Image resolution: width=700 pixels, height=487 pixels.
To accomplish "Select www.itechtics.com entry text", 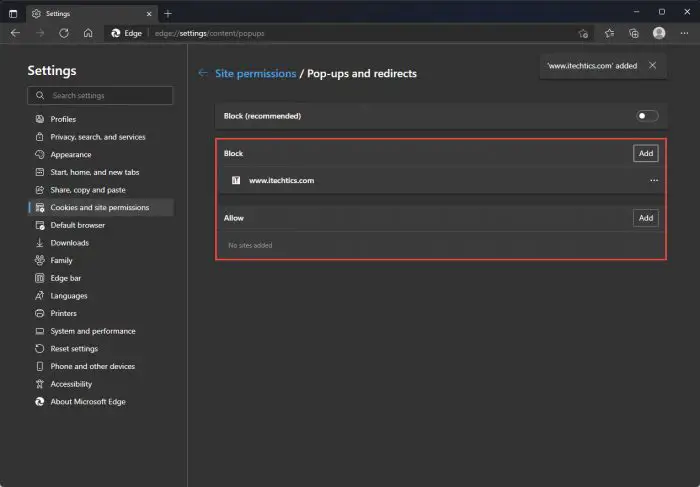I will [x=281, y=180].
